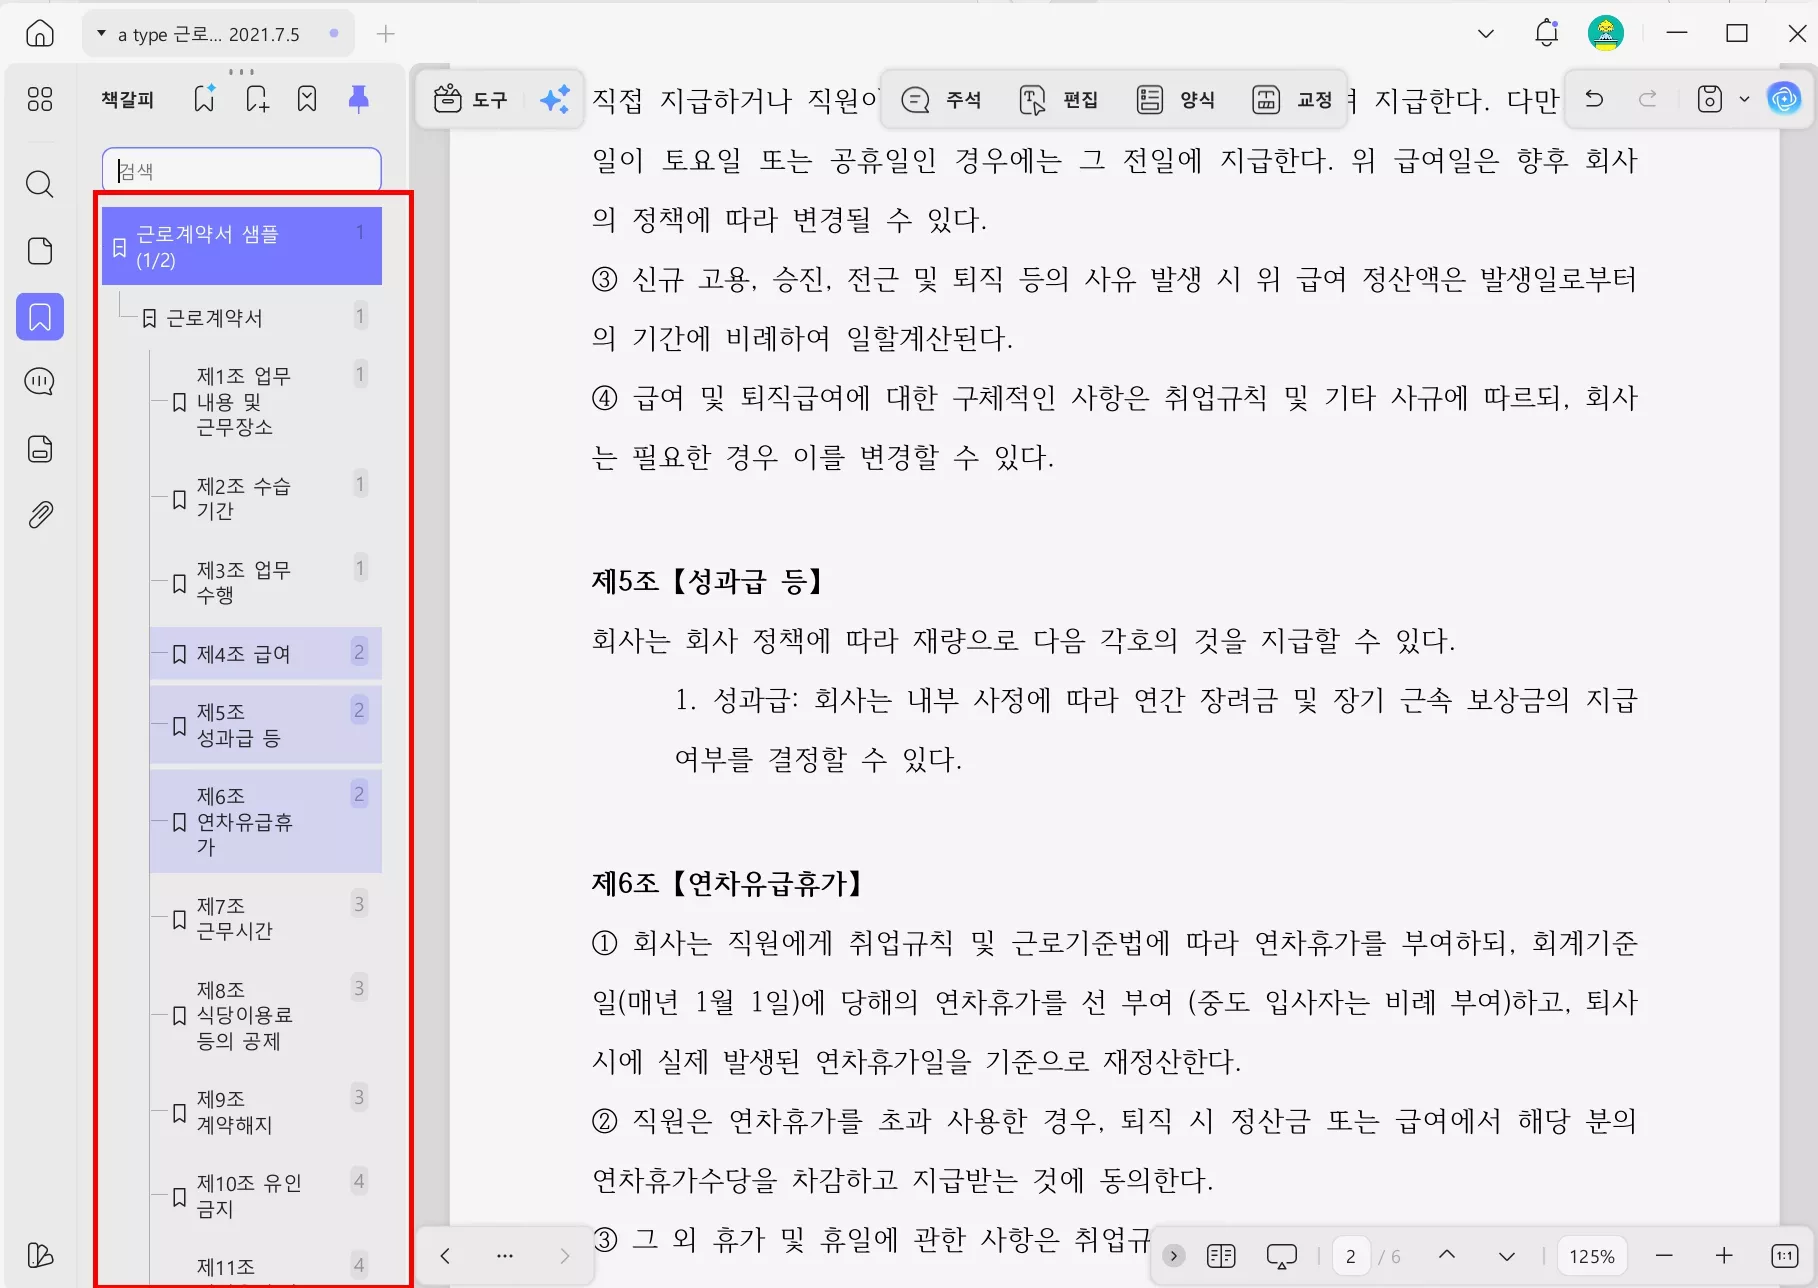Open the 도구 tools menu
Image resolution: width=1818 pixels, height=1288 pixels.
[470, 99]
